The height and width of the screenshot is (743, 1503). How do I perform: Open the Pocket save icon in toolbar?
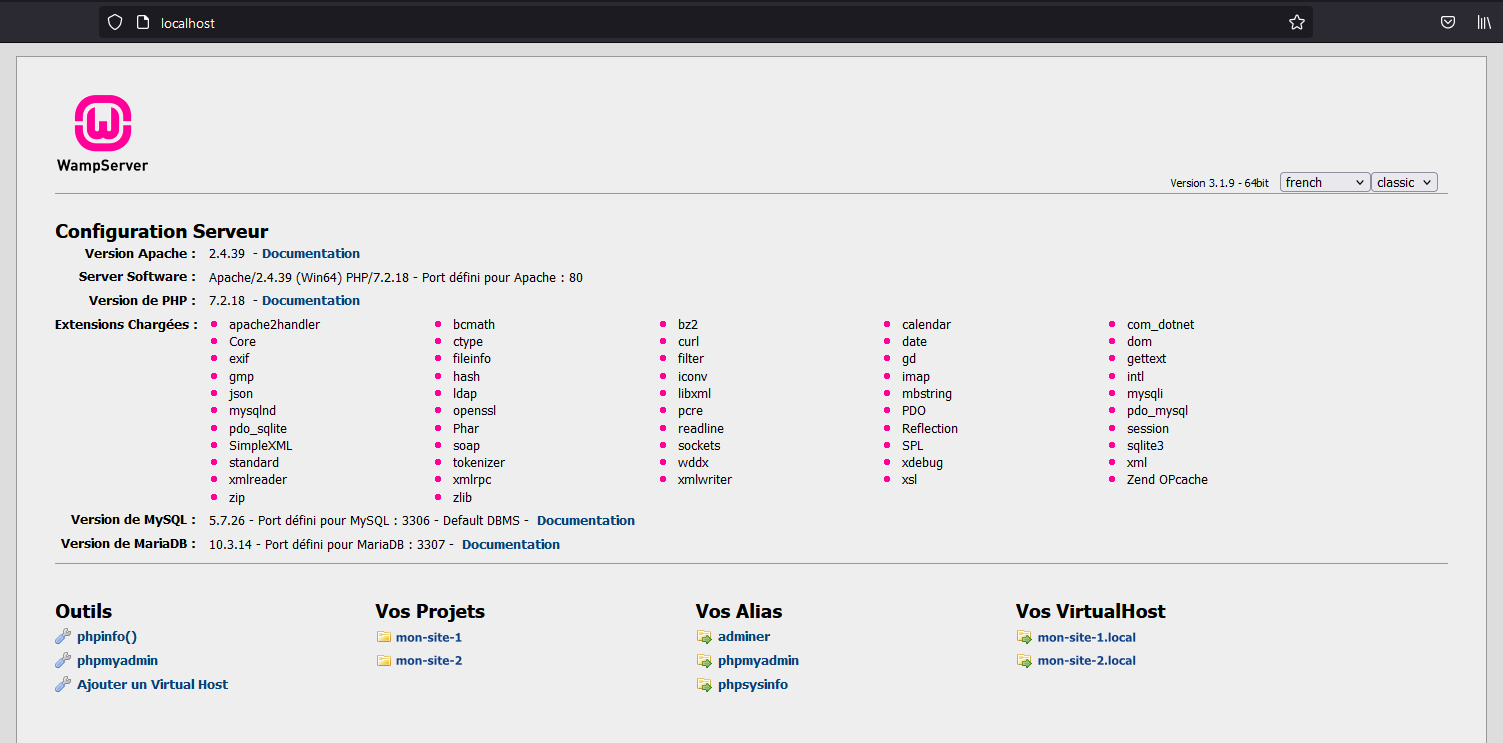pyautogui.click(x=1447, y=22)
